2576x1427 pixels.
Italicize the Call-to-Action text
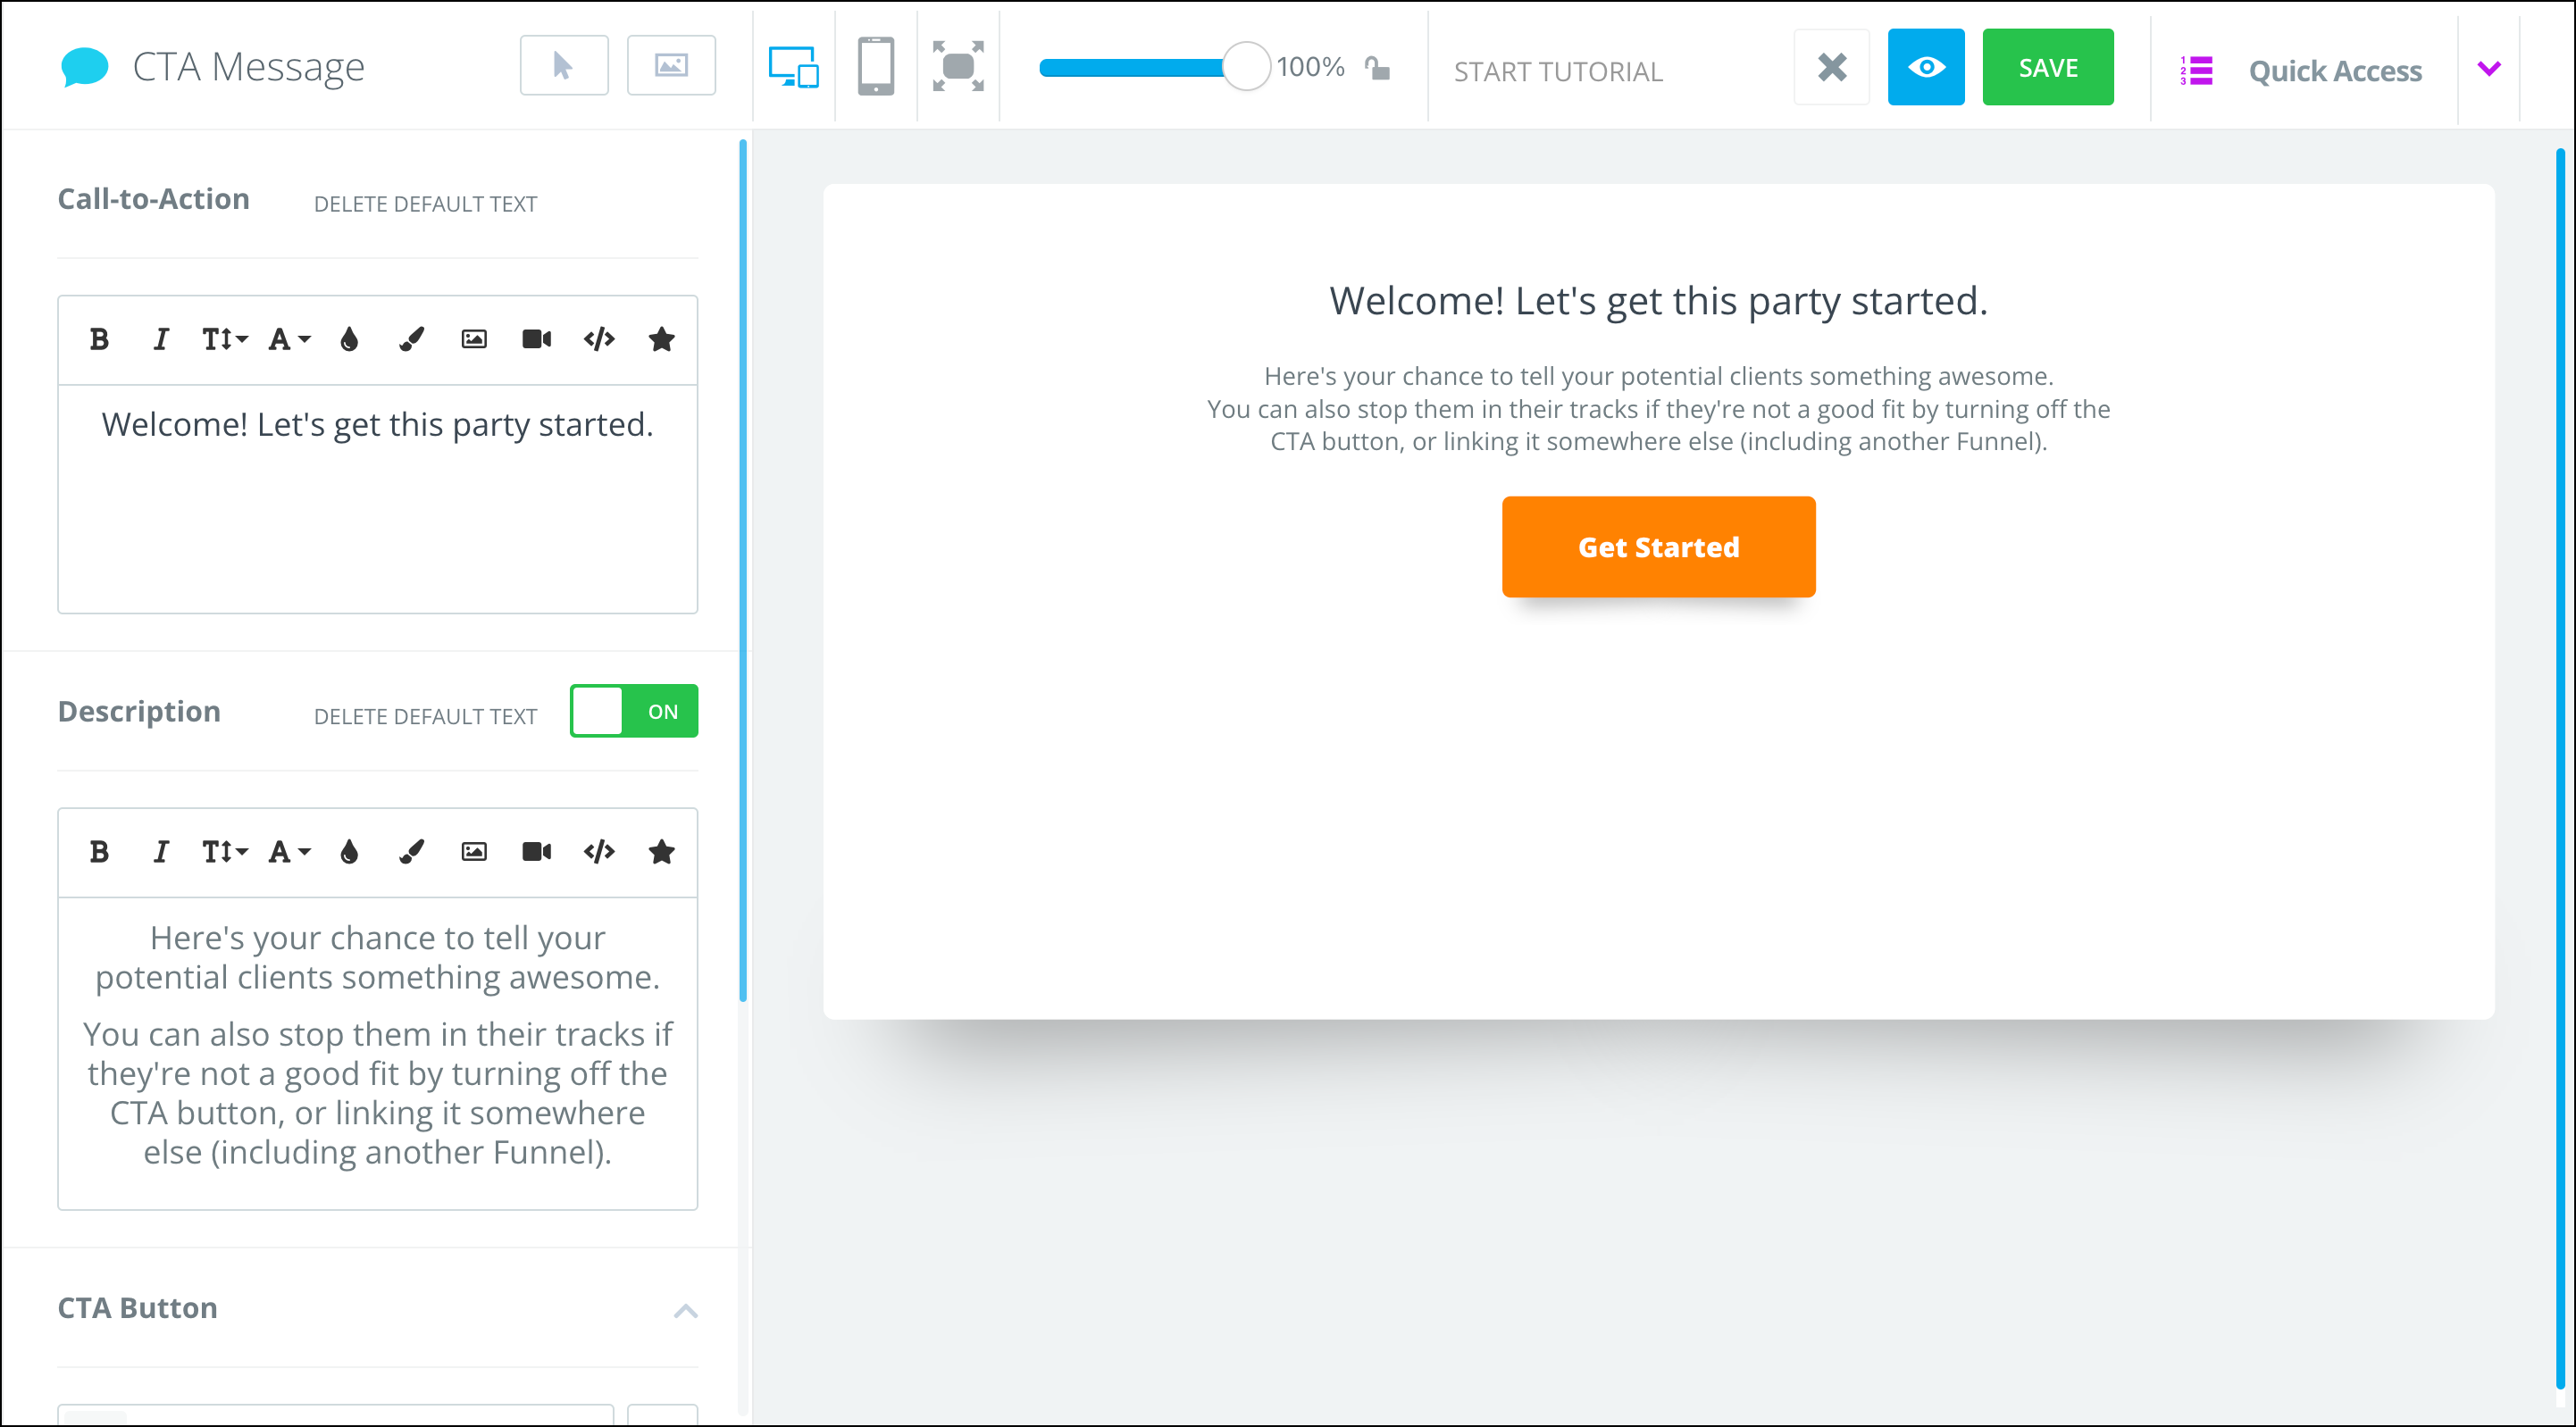(160, 340)
